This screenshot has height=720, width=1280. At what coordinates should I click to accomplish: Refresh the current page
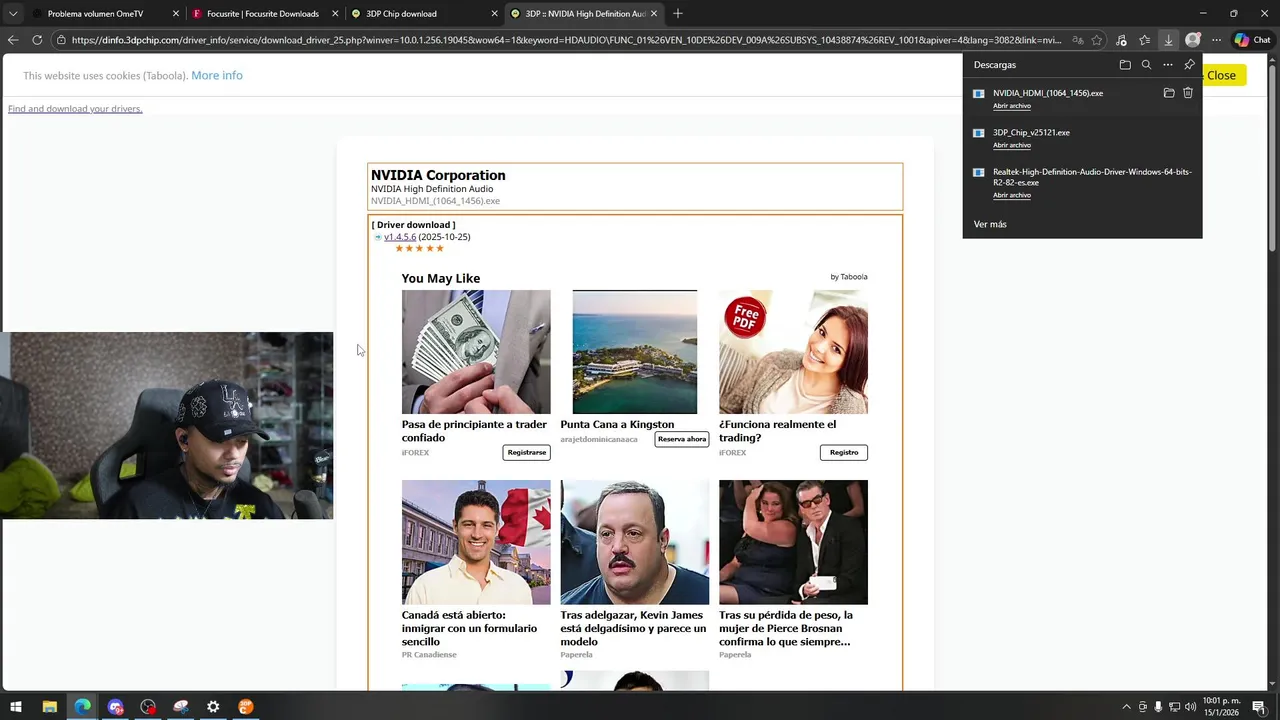point(37,40)
